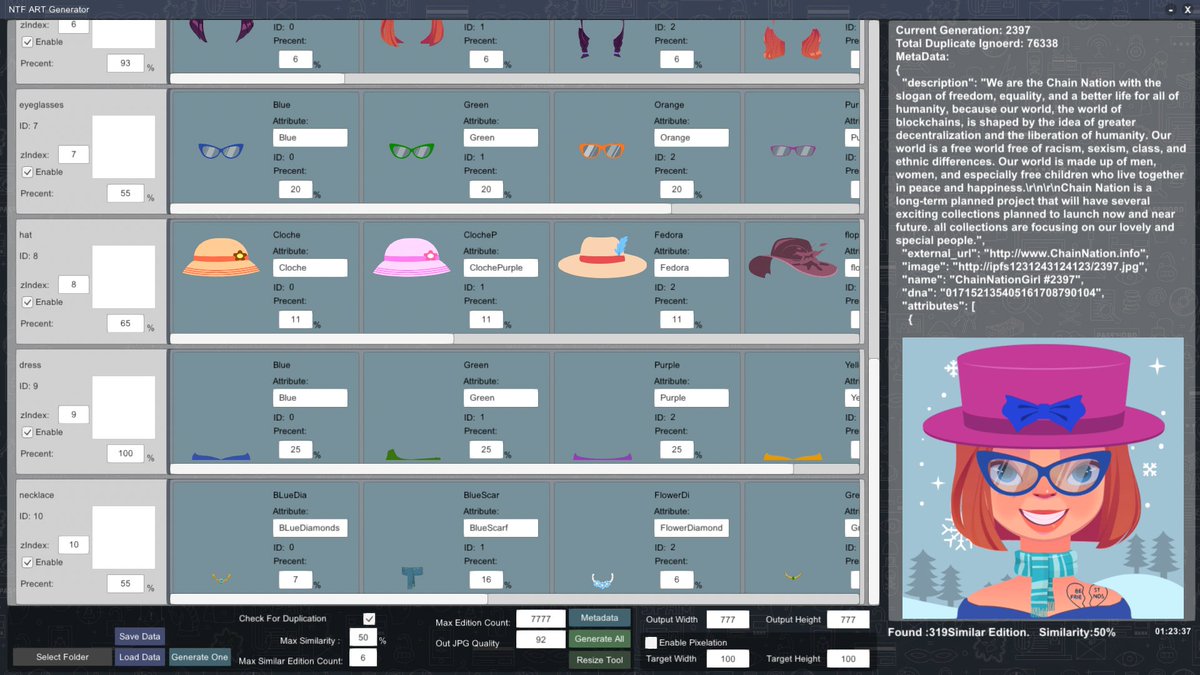1200x675 pixels.
Task: Edit the Cloche hat attribute field
Action: click(x=310, y=268)
